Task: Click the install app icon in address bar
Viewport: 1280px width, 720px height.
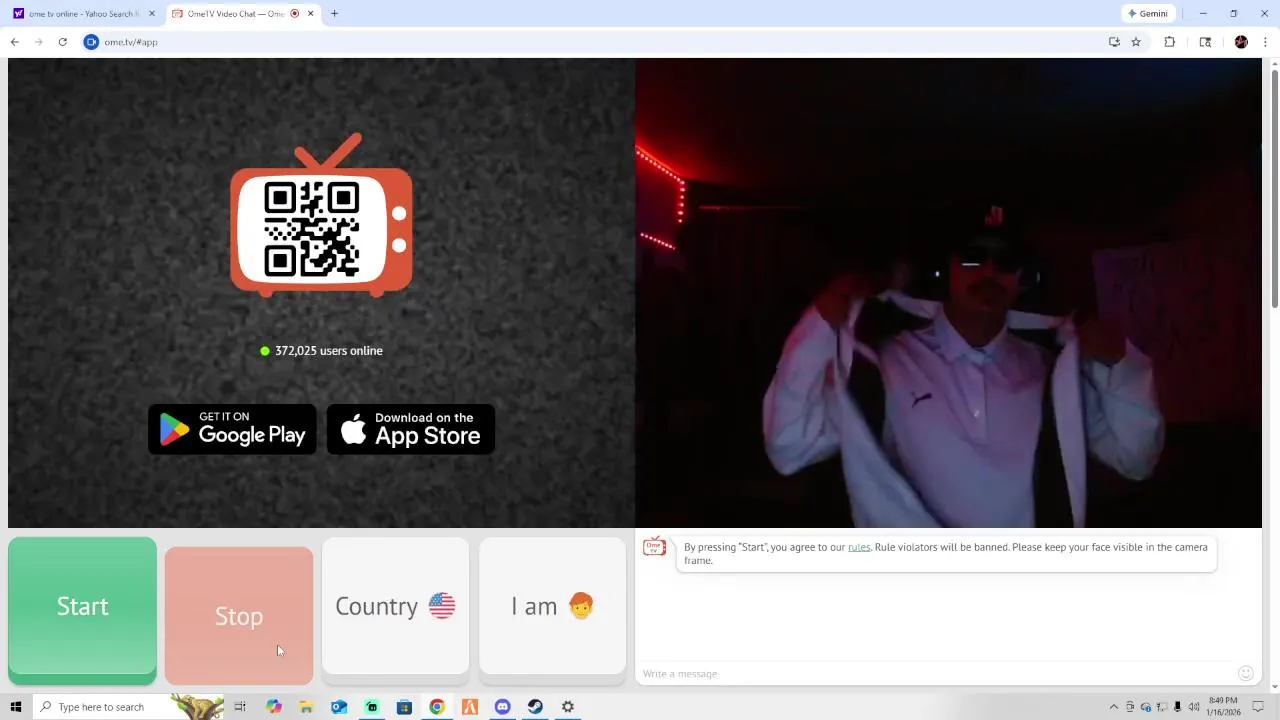Action: coord(1114,42)
